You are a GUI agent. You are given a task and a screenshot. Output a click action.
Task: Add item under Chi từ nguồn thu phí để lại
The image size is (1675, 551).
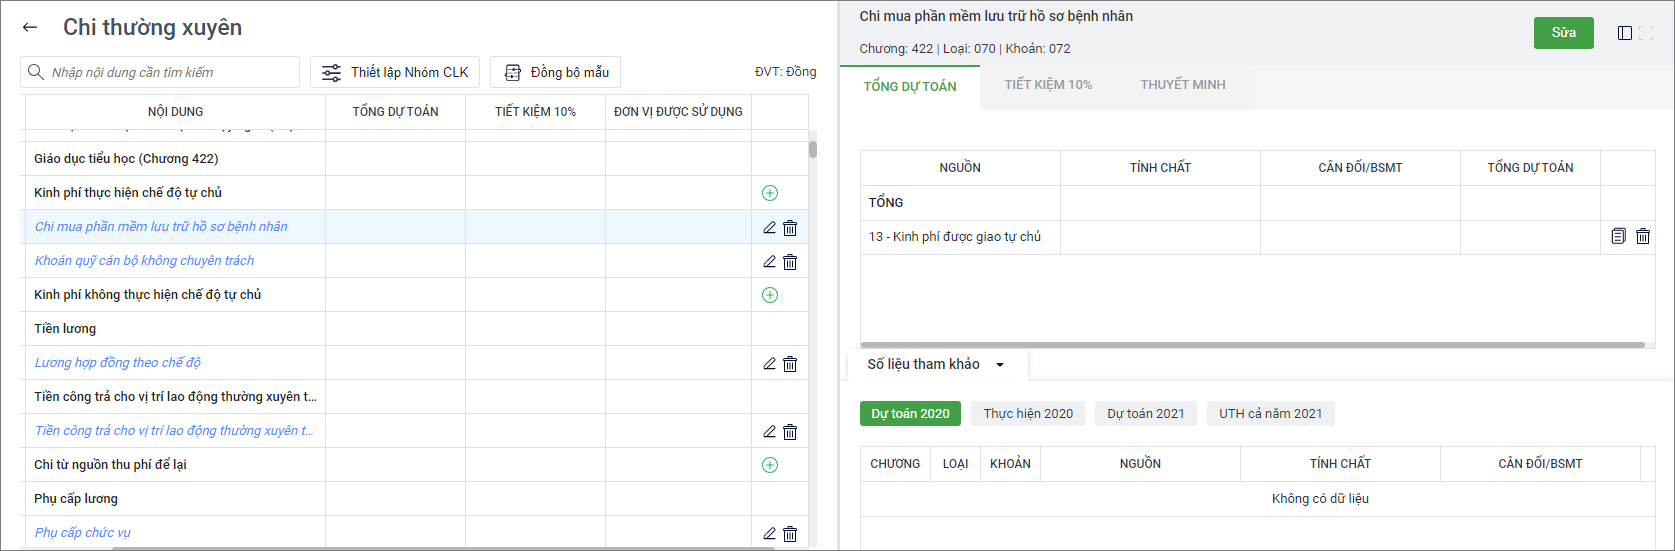tap(769, 465)
